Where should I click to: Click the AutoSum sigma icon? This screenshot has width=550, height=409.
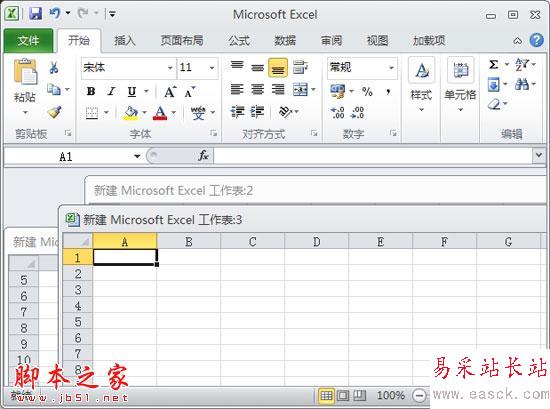pos(494,65)
